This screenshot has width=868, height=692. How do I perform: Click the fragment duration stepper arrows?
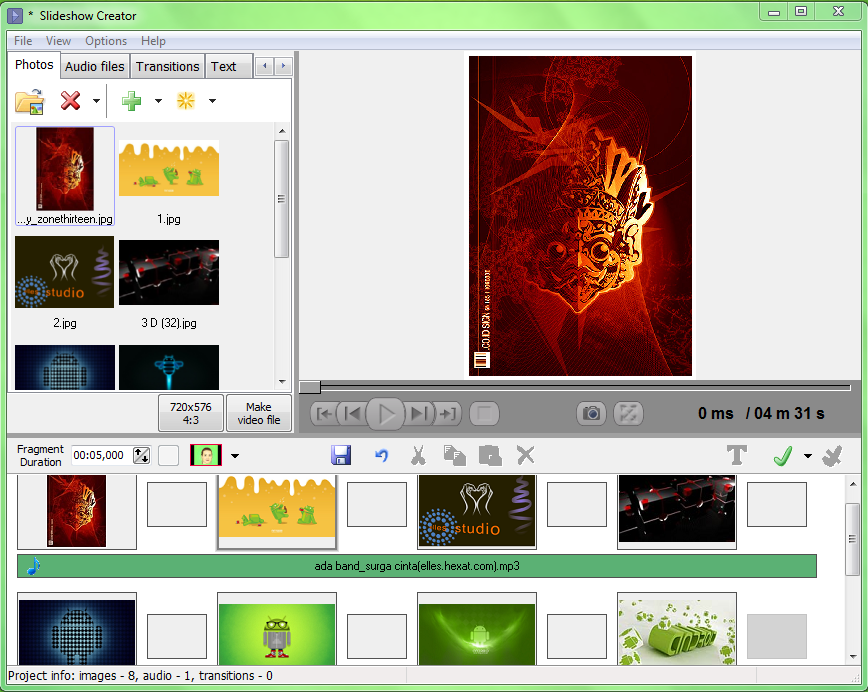tap(142, 456)
